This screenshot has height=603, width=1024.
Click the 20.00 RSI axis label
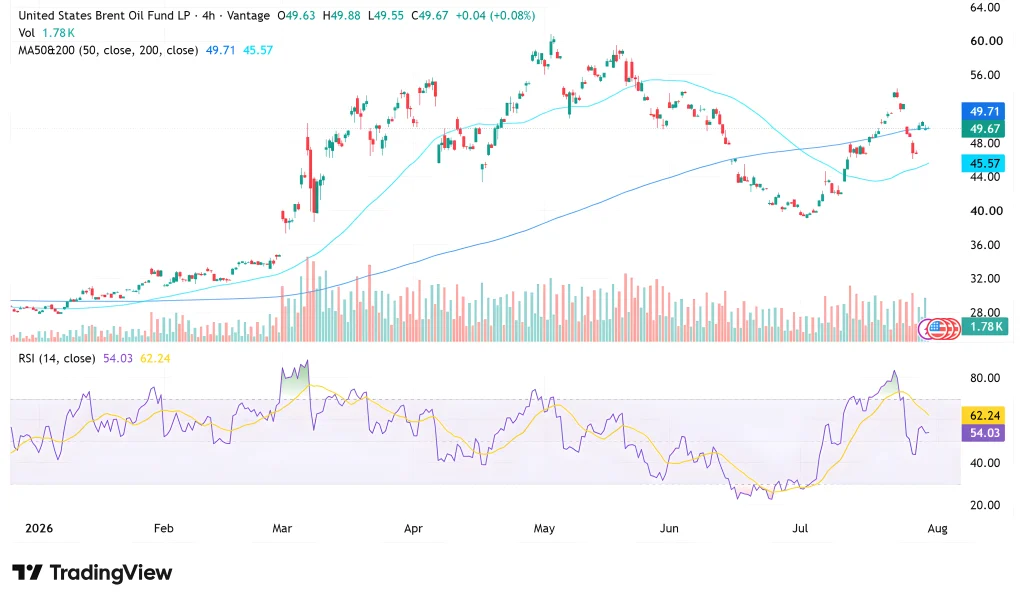pos(985,505)
